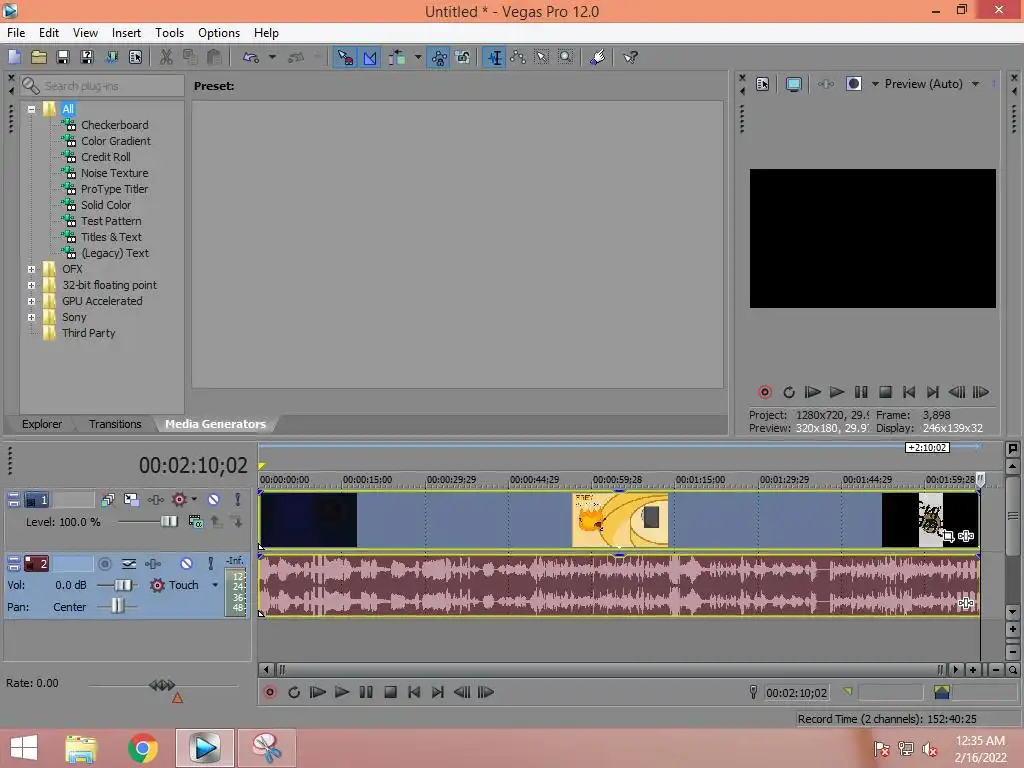Expand the Sony folder
The width and height of the screenshot is (1024, 768).
(31, 317)
